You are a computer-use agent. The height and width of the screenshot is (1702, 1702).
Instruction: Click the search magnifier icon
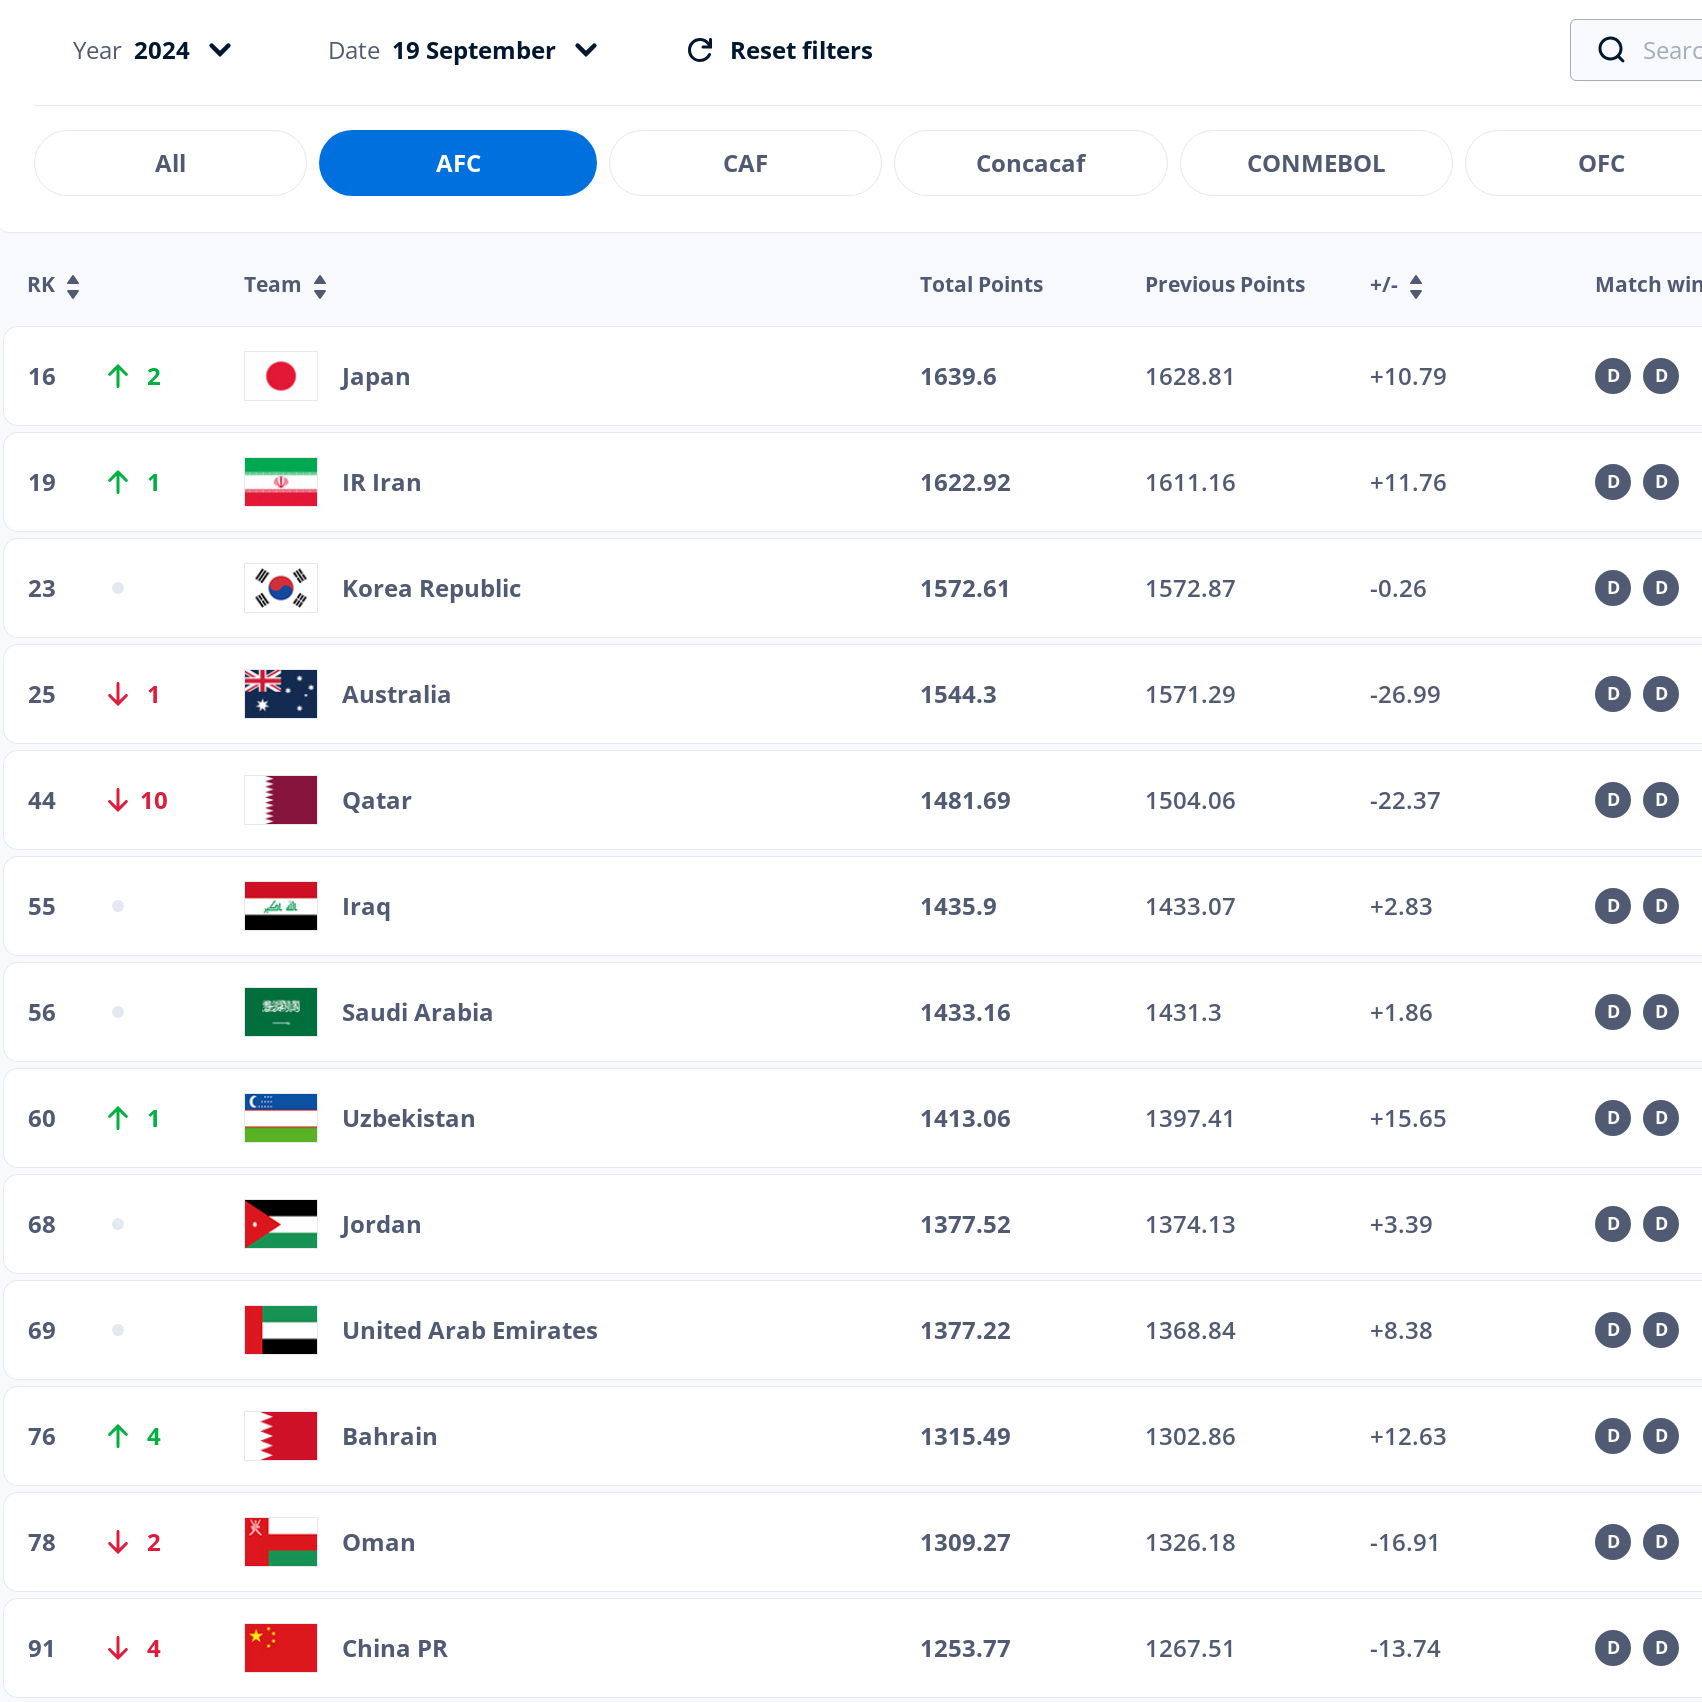tap(1611, 50)
